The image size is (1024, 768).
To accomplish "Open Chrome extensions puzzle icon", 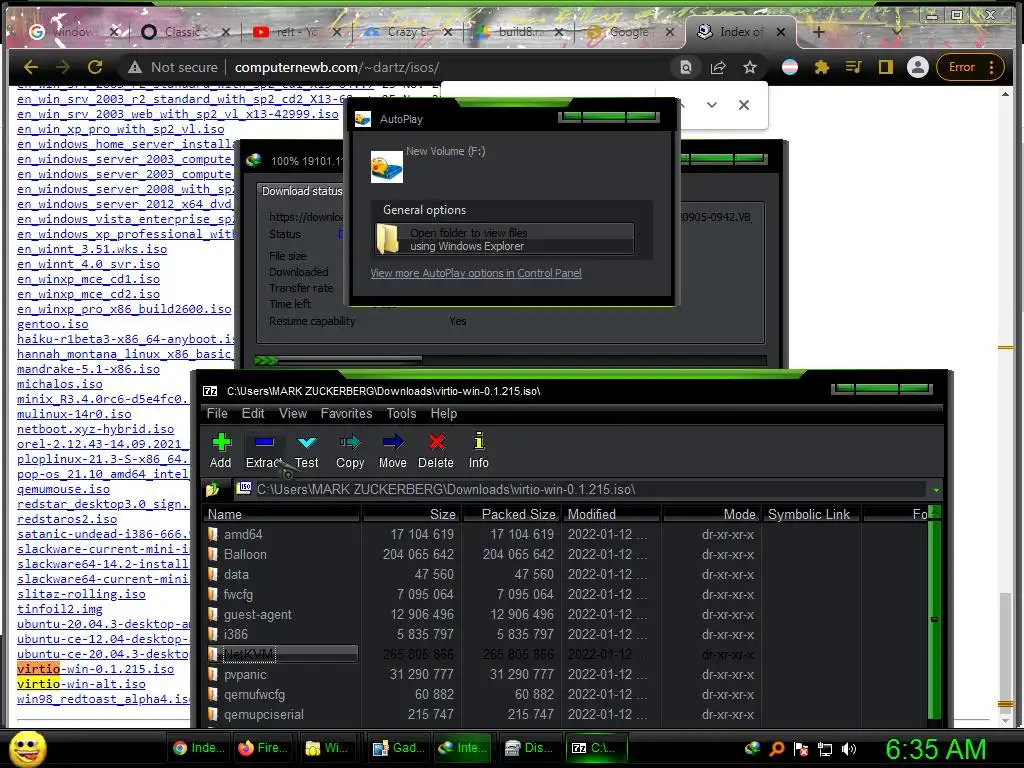I will click(822, 67).
